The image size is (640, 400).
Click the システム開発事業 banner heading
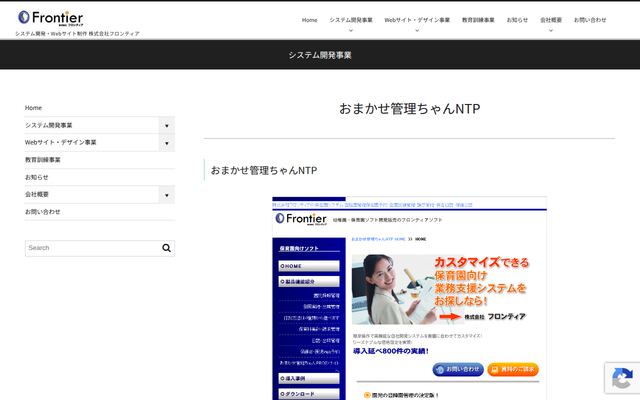320,55
